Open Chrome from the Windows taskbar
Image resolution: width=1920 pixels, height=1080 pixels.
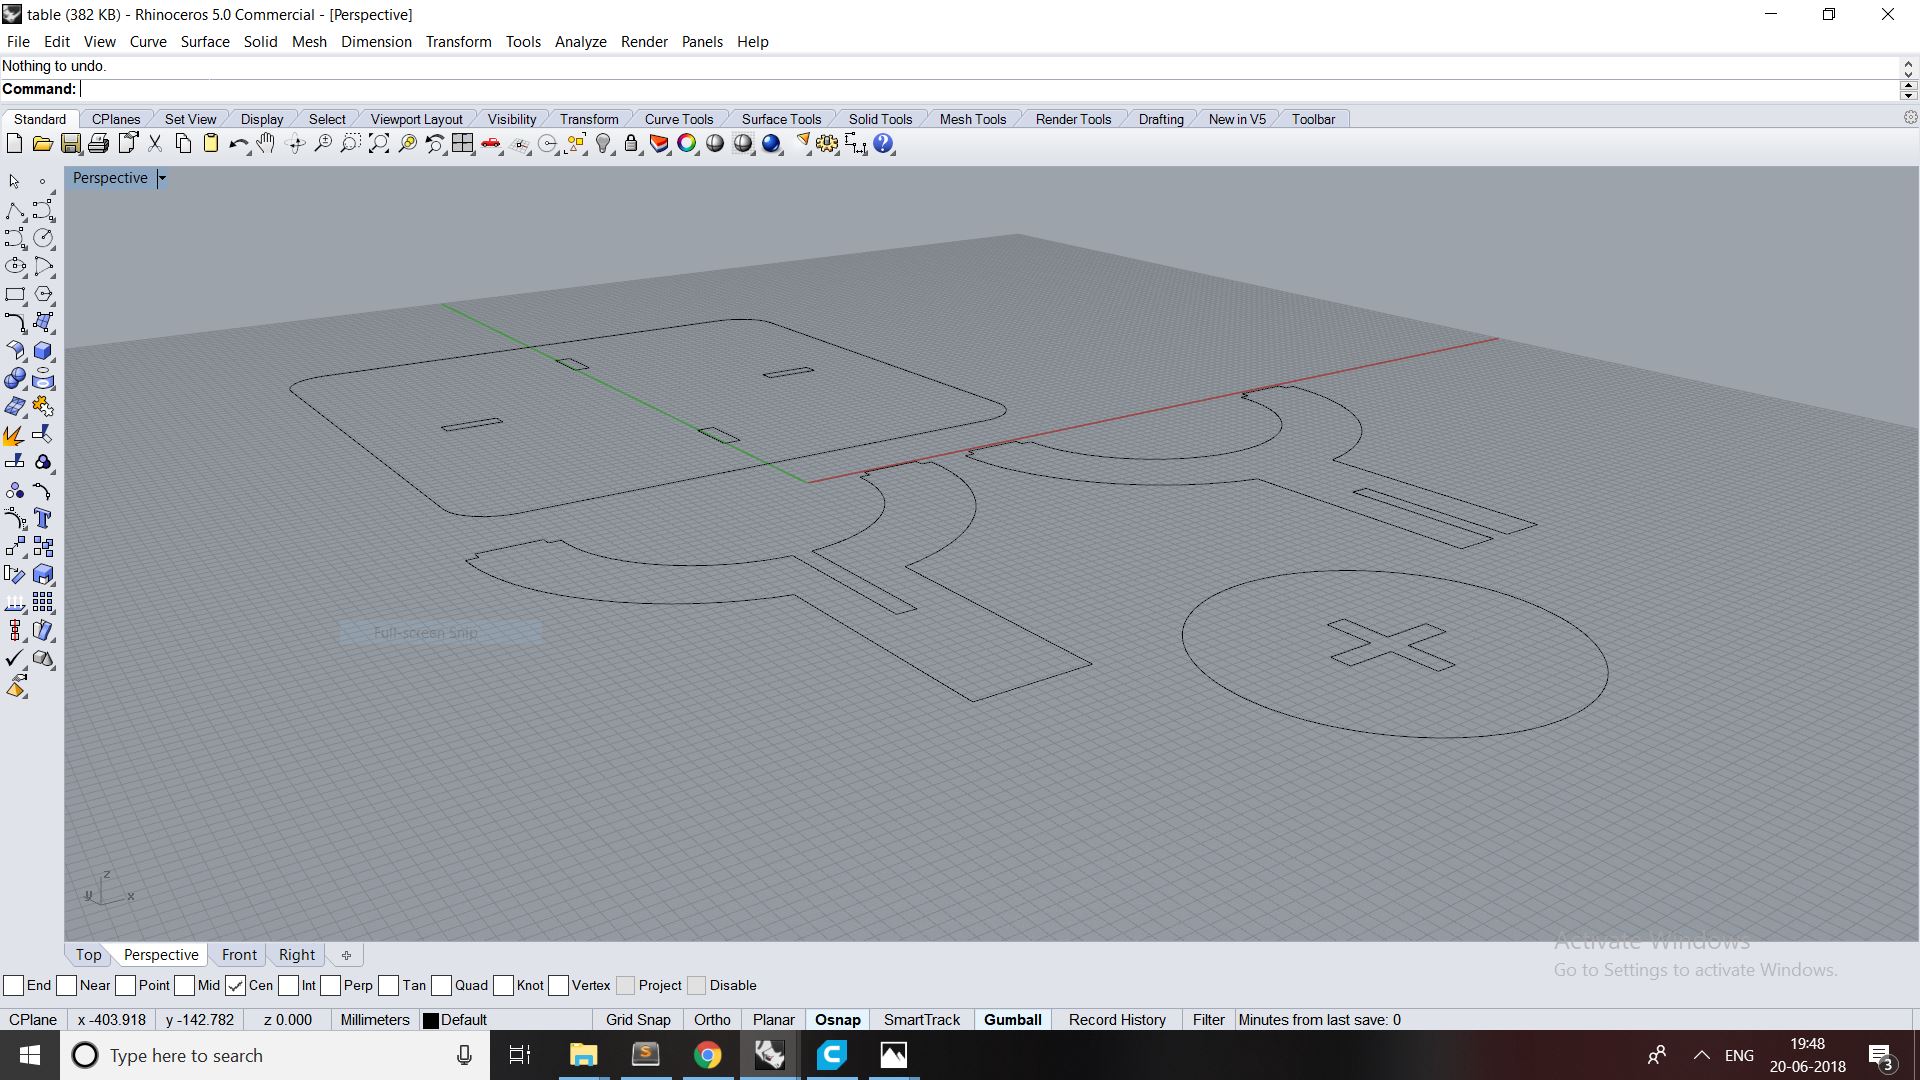[707, 1055]
